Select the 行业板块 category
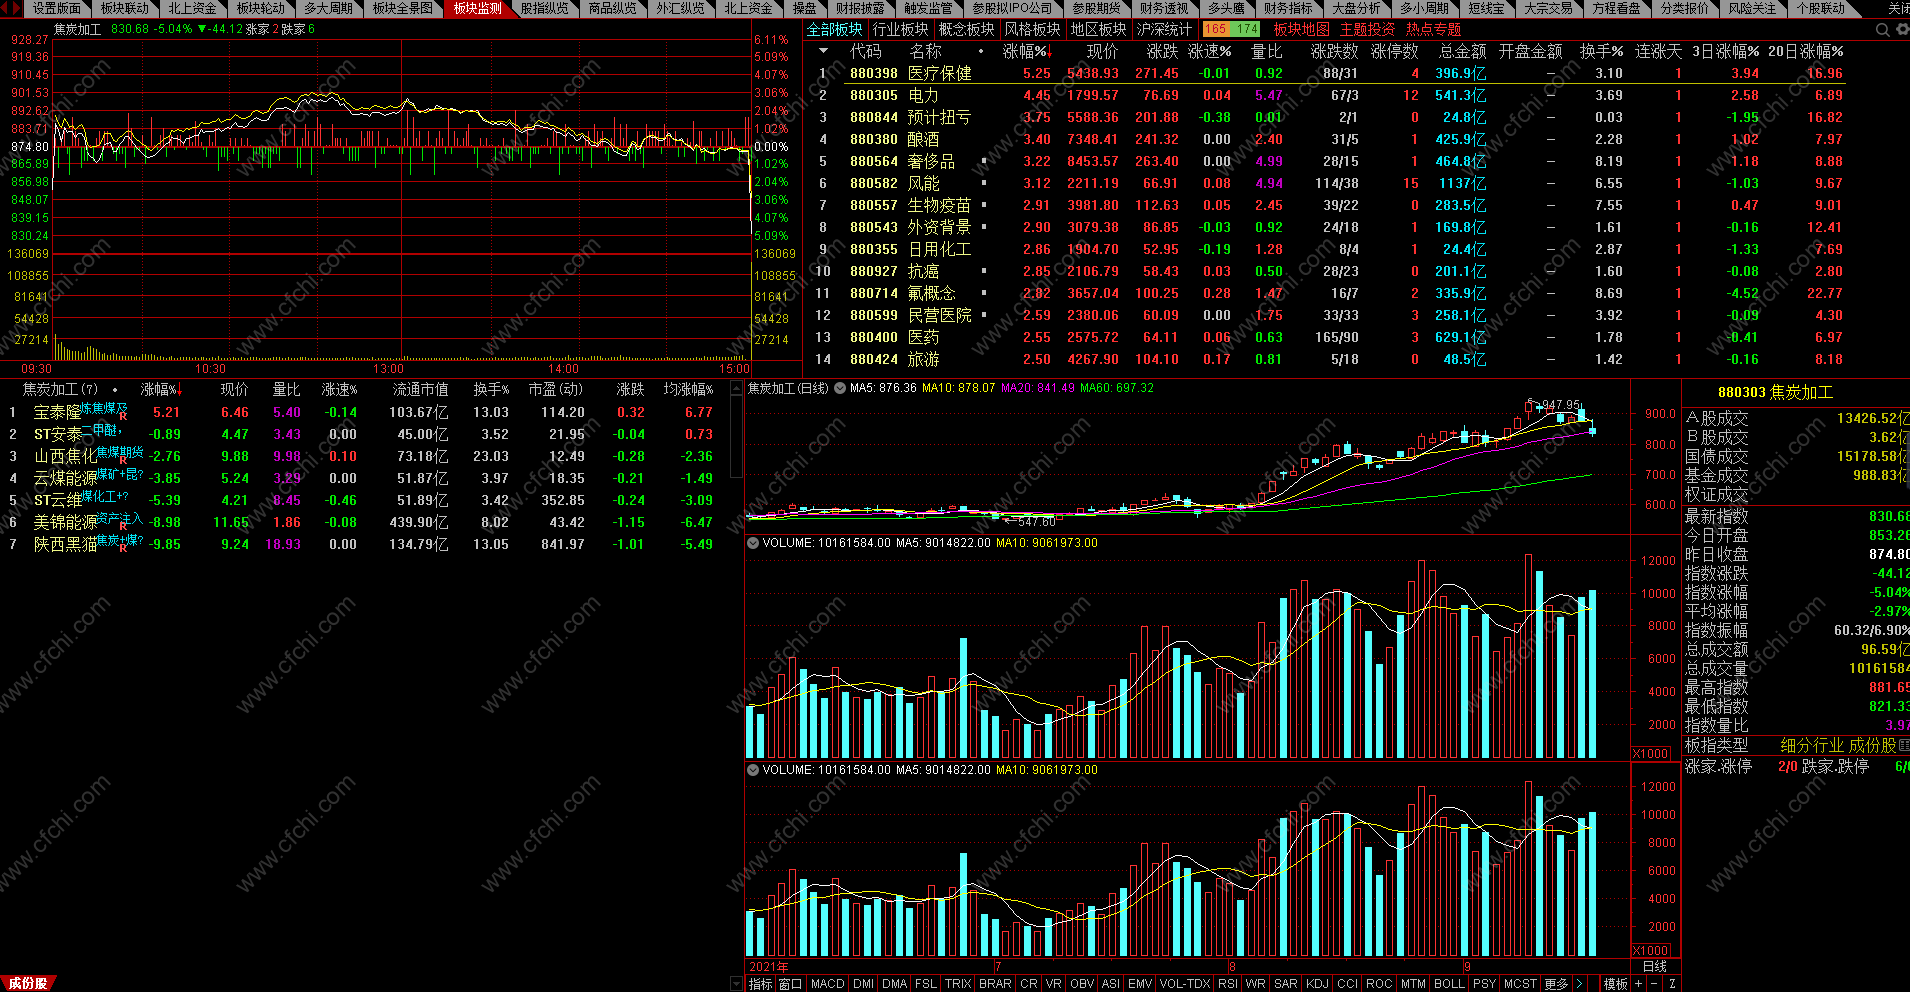This screenshot has height=992, width=1910. point(901,30)
